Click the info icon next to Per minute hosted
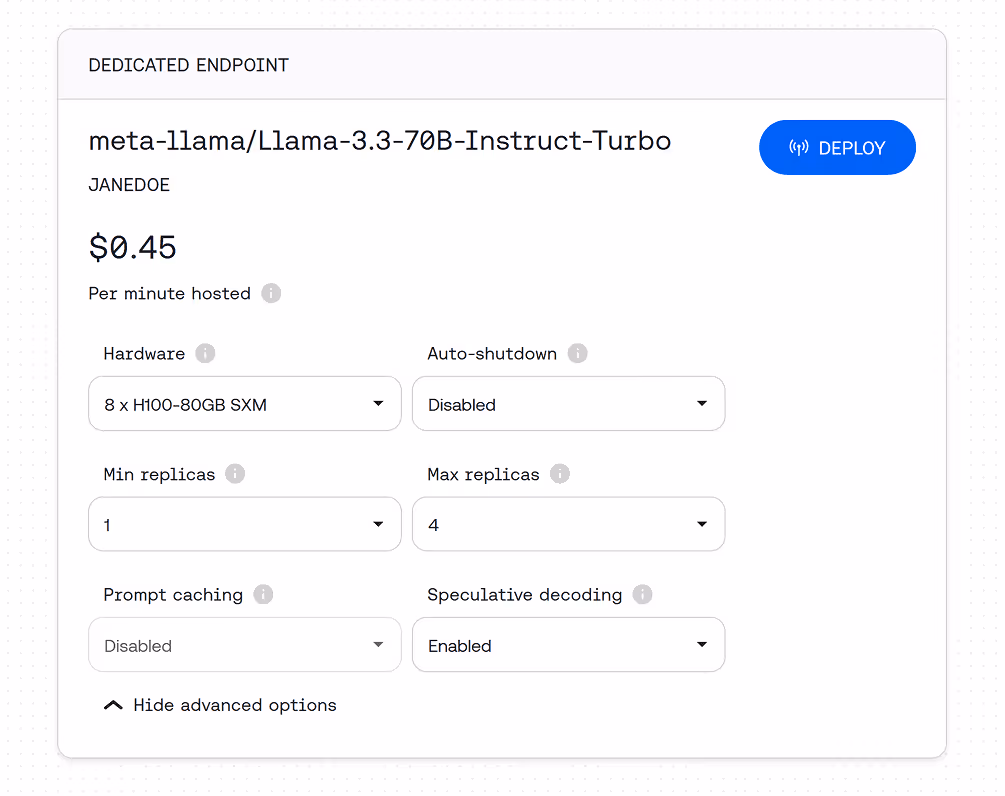This screenshot has height=796, width=1005. [x=271, y=294]
